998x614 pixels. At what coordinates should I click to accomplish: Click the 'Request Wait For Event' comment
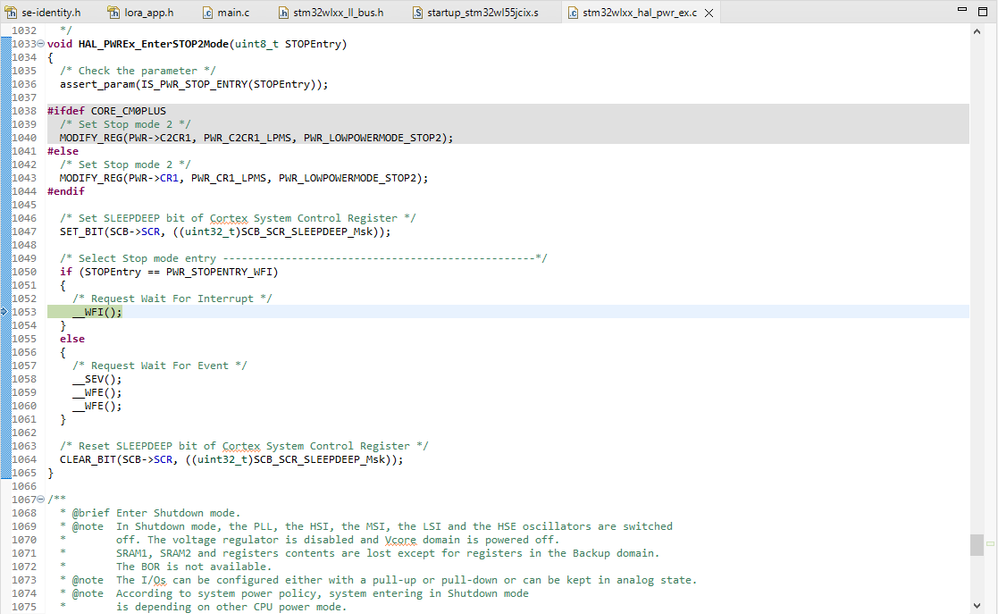[160, 366]
